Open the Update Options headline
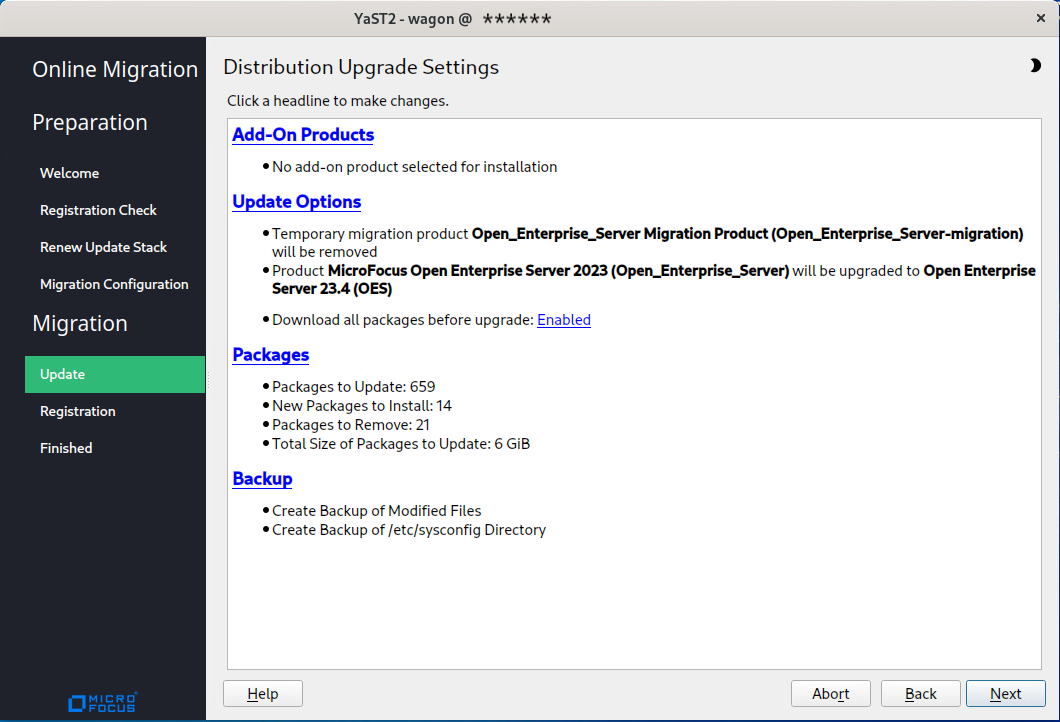1060x722 pixels. [x=297, y=202]
